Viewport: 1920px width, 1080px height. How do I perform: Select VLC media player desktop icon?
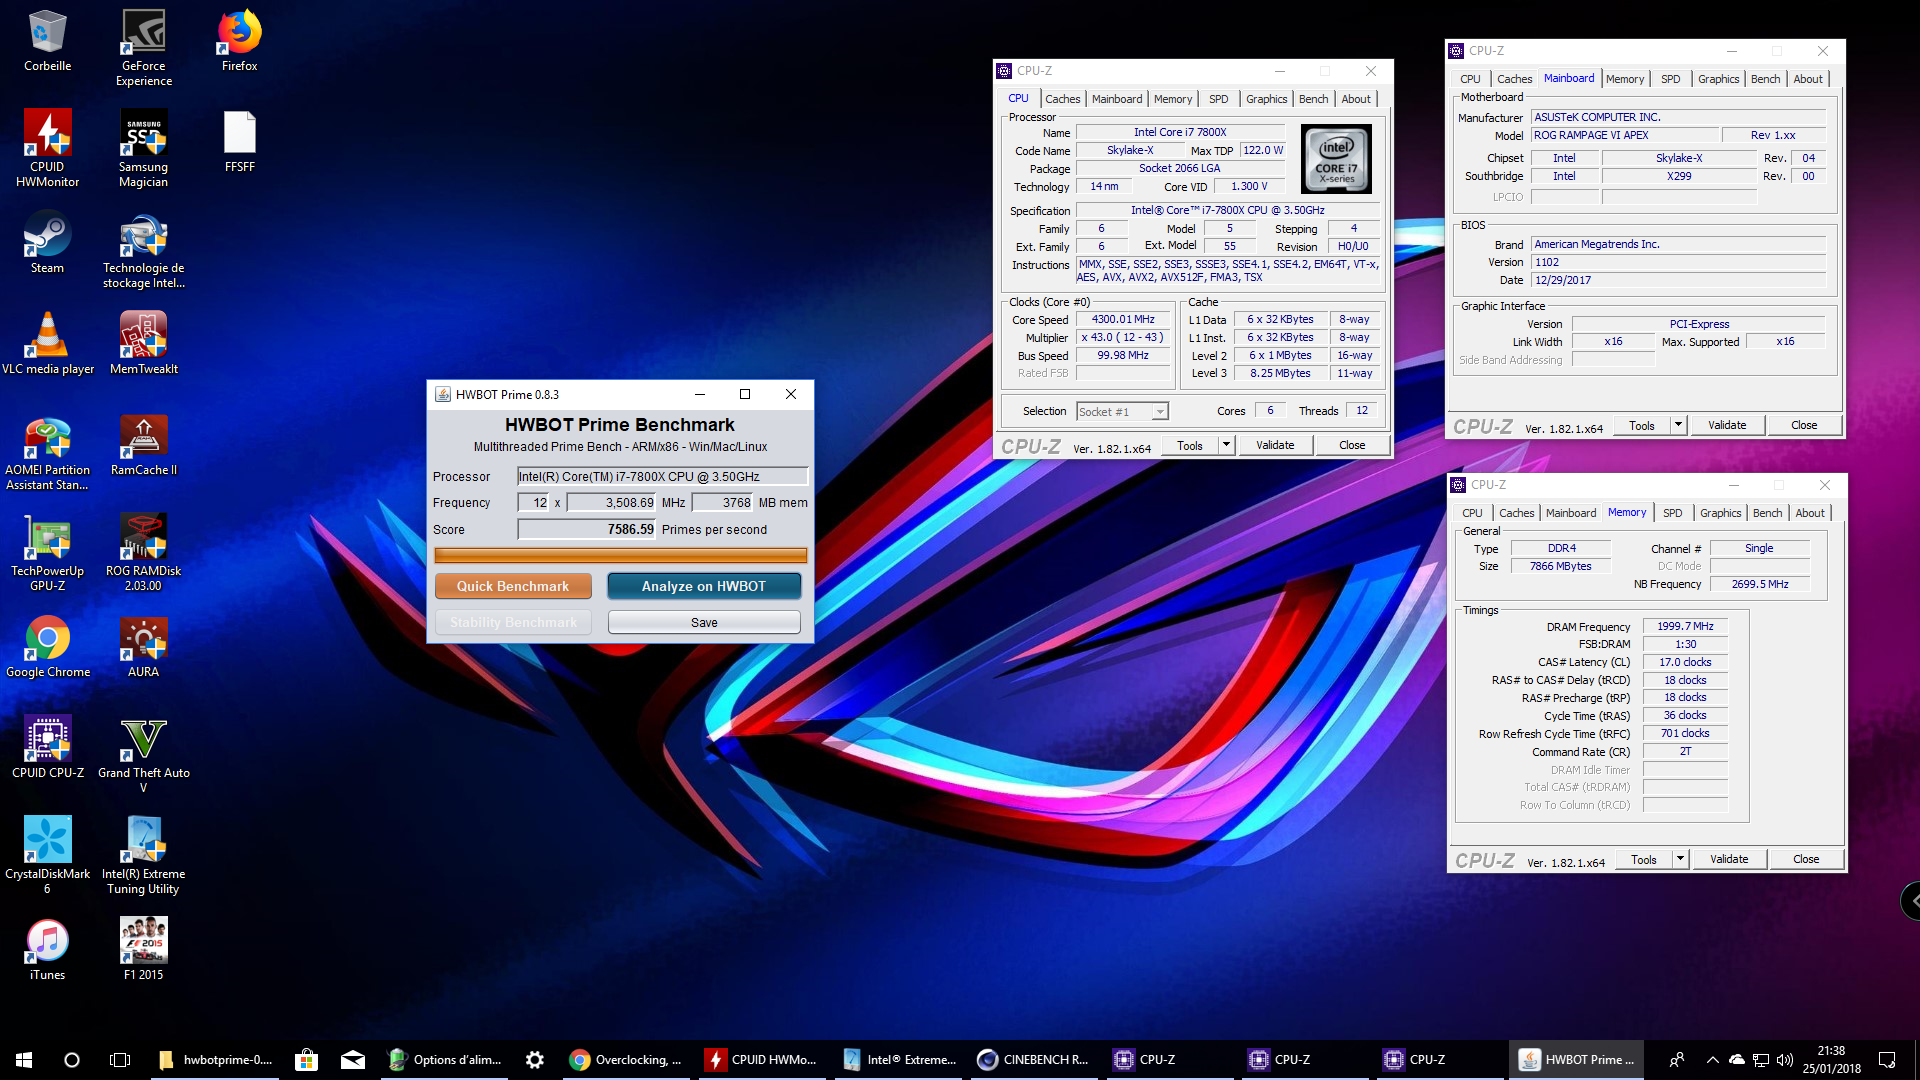pyautogui.click(x=47, y=343)
